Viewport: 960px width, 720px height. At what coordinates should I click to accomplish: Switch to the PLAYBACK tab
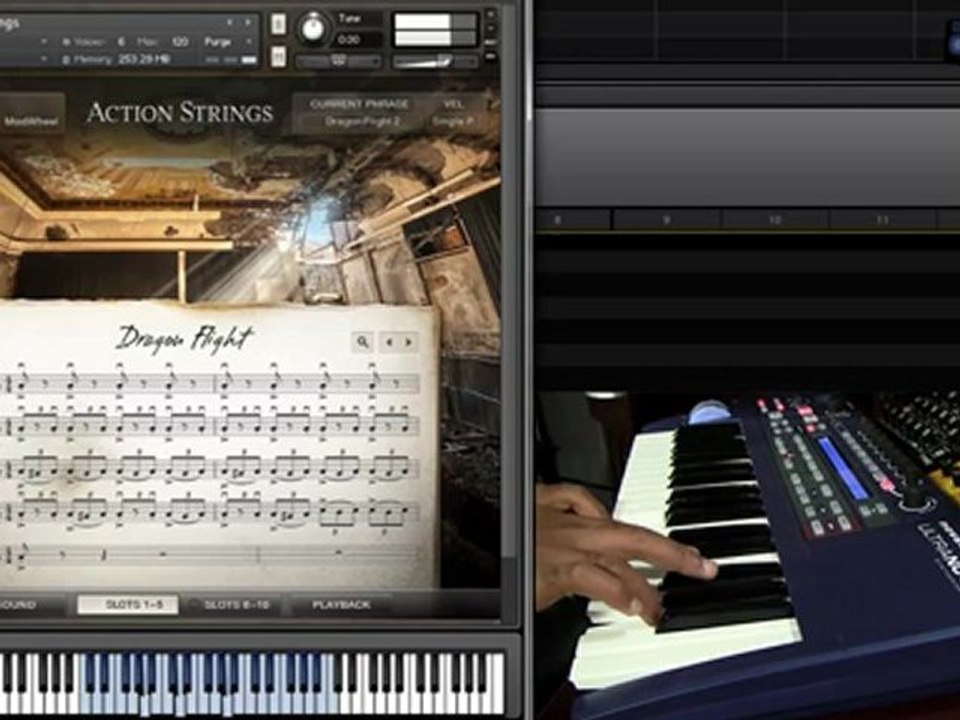tap(342, 605)
